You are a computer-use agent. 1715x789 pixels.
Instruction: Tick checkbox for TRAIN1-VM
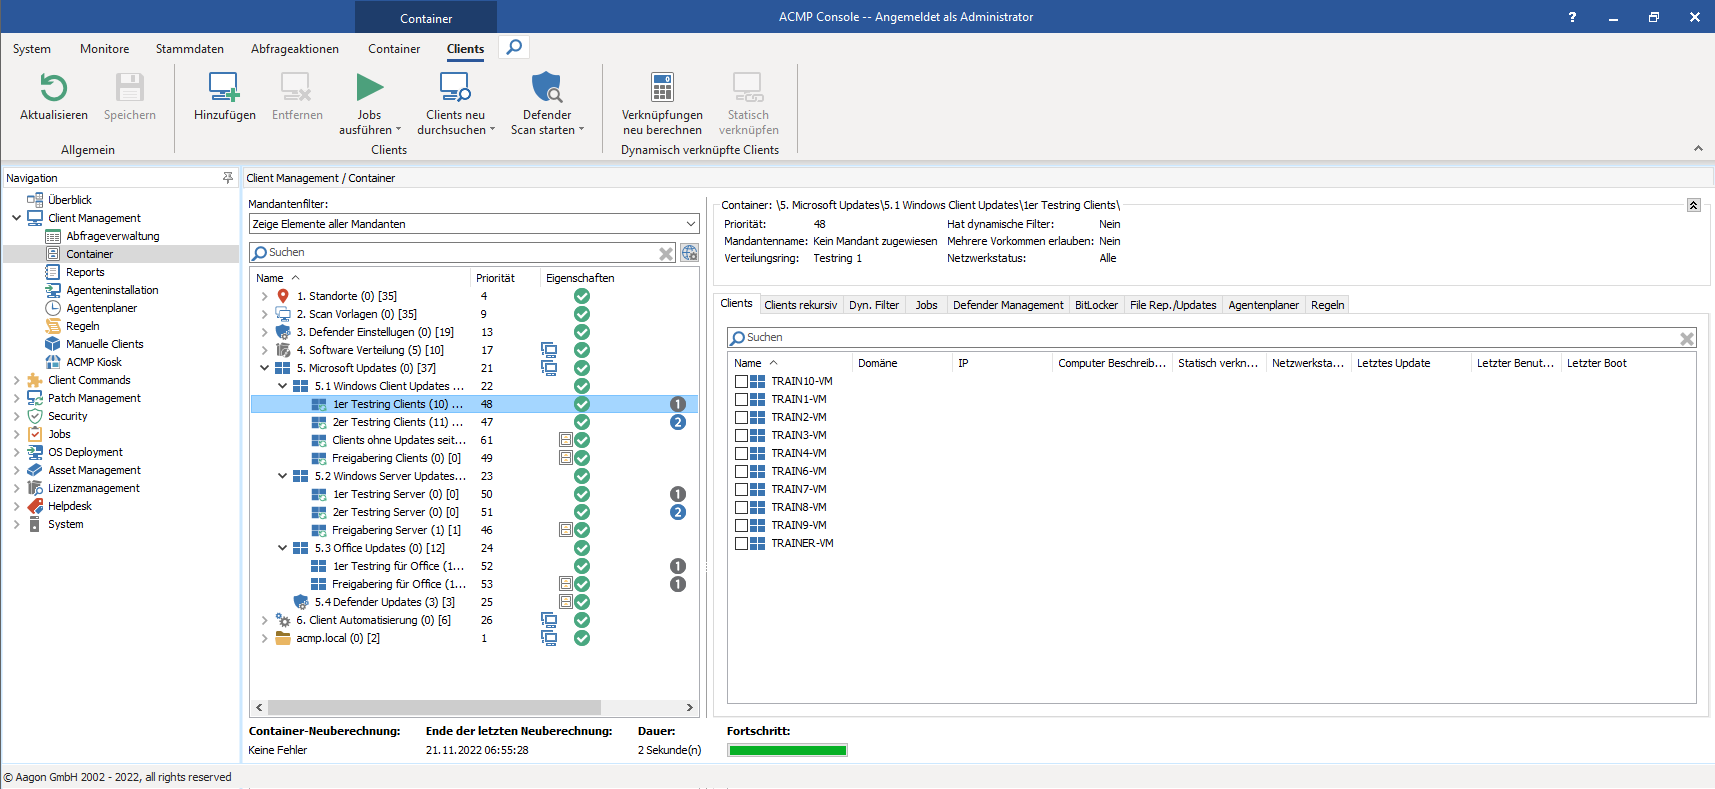741,399
